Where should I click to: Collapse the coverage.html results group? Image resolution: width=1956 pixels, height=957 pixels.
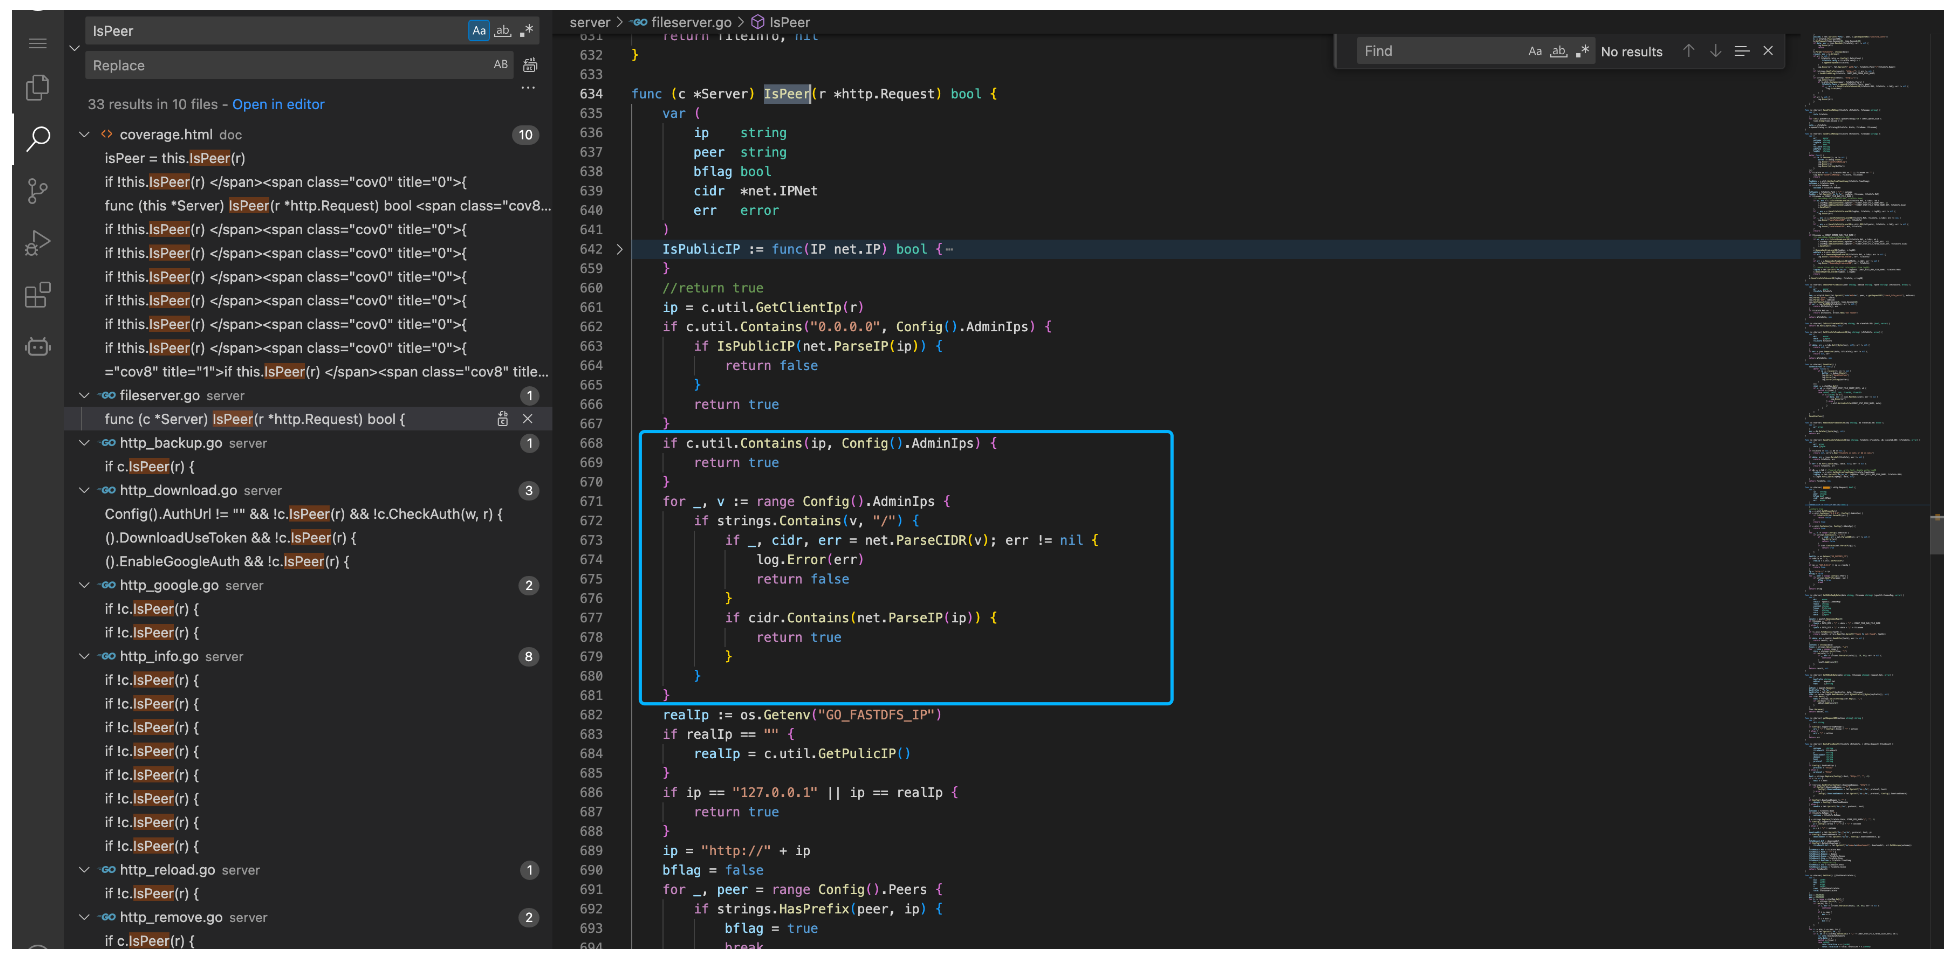pyautogui.click(x=85, y=135)
